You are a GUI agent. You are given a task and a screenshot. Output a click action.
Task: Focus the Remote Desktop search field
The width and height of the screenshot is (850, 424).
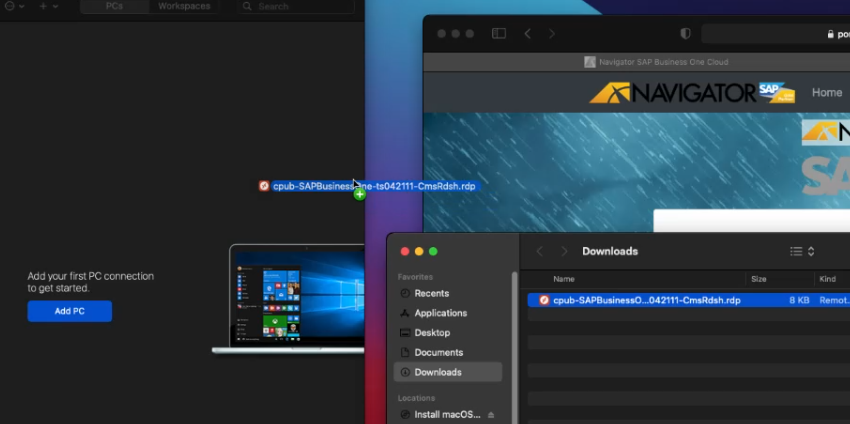click(x=296, y=7)
